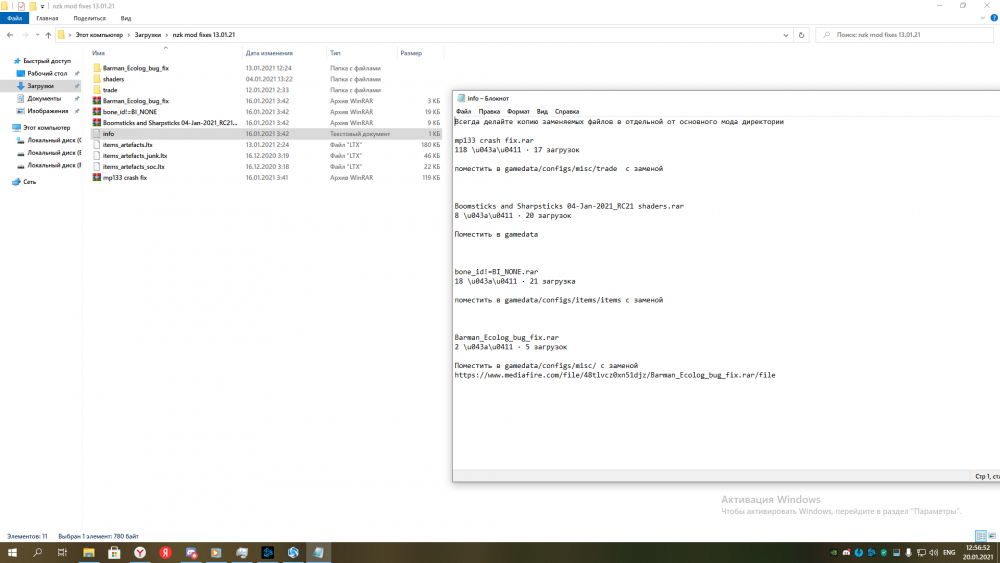Refresh the current folder view
The height and width of the screenshot is (563, 1000).
click(x=803, y=35)
